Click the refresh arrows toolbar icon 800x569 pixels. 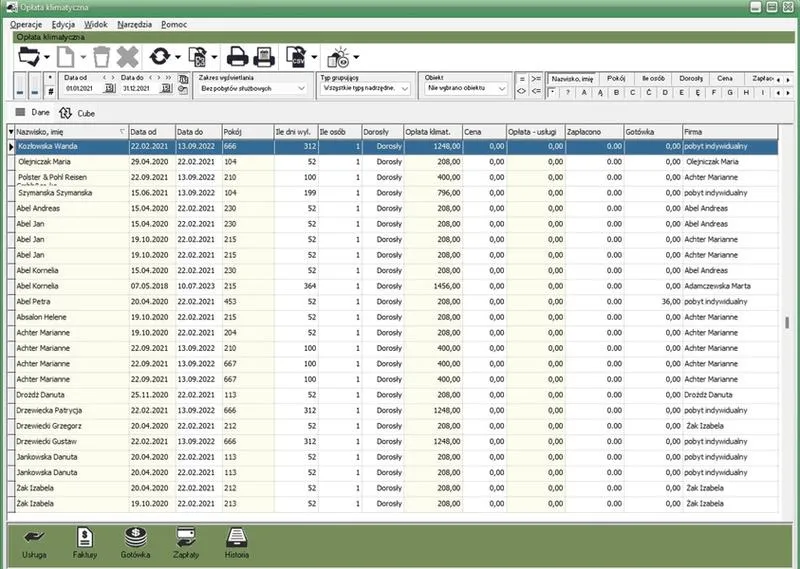(160, 57)
